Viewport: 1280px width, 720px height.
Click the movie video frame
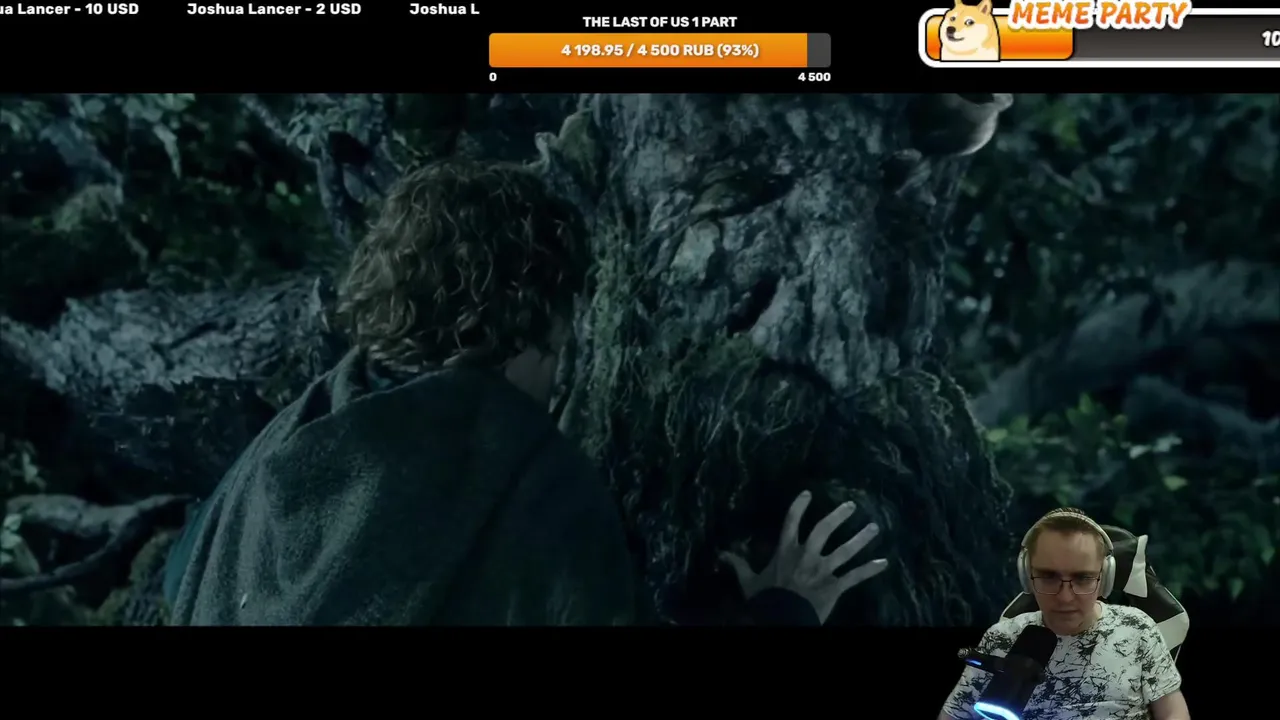640,360
